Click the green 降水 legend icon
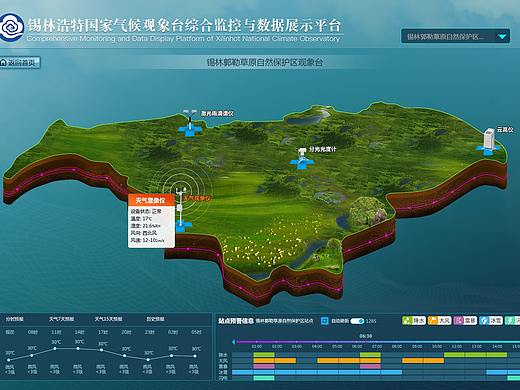The image size is (520, 390). [x=407, y=321]
